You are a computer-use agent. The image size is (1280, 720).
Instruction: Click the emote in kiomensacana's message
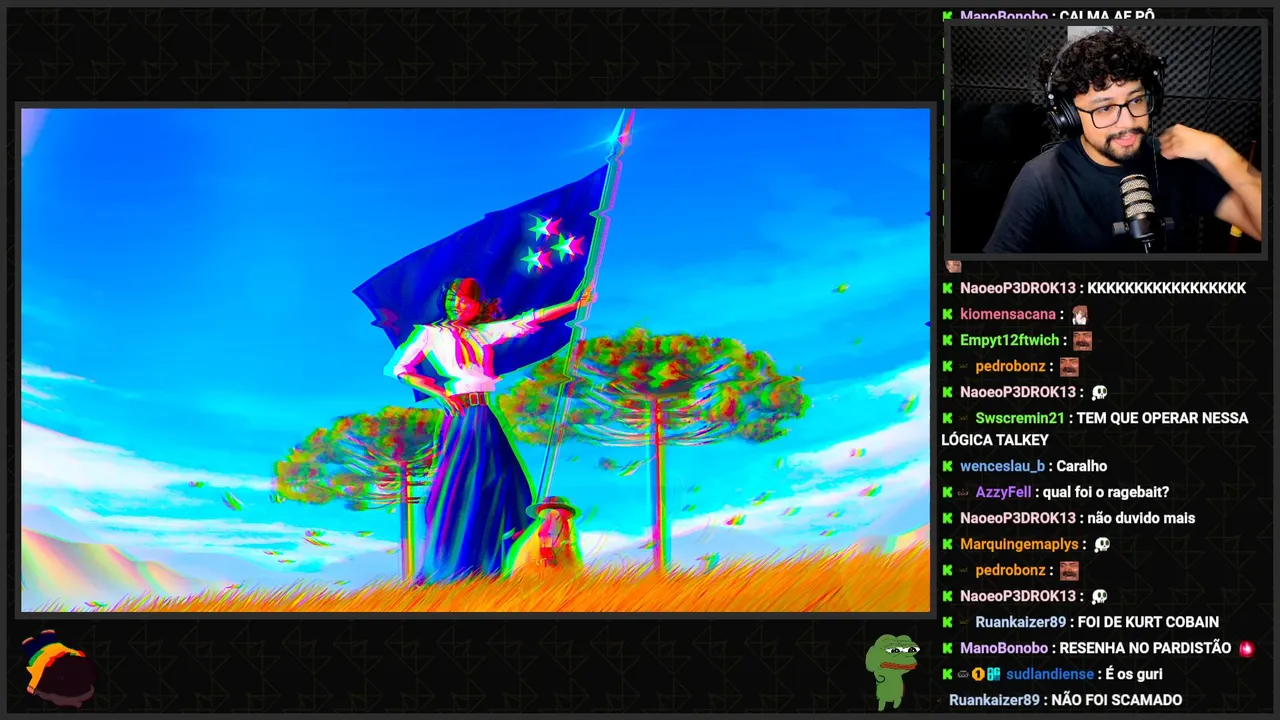point(1080,315)
